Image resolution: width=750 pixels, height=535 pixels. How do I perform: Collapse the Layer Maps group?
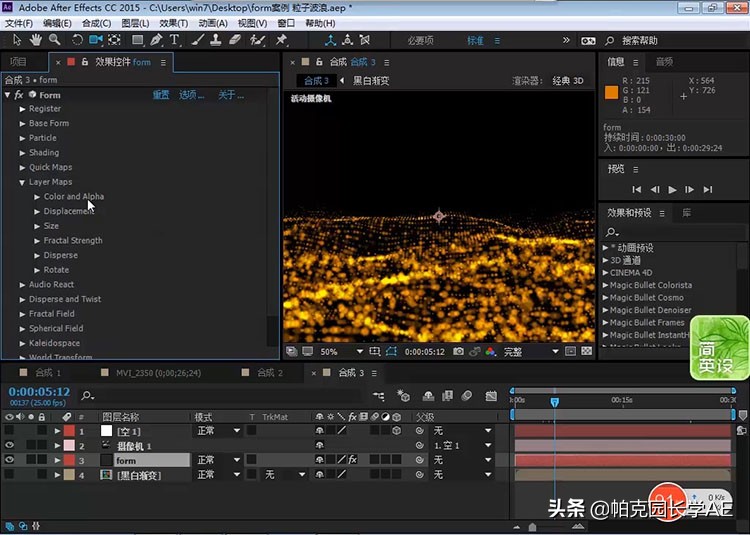click(x=22, y=182)
